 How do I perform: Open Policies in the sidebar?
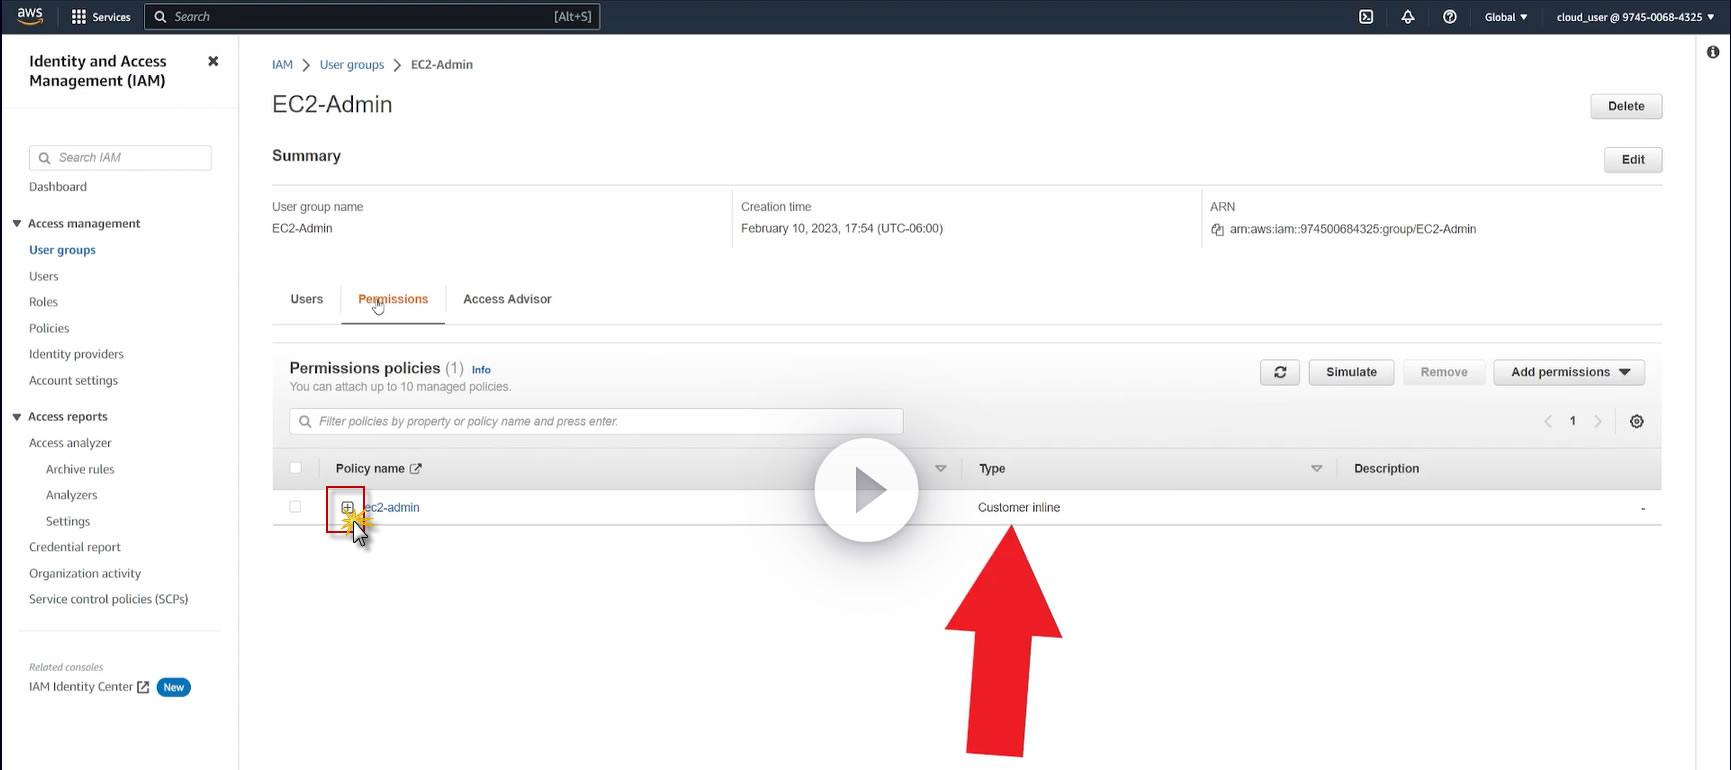49,328
